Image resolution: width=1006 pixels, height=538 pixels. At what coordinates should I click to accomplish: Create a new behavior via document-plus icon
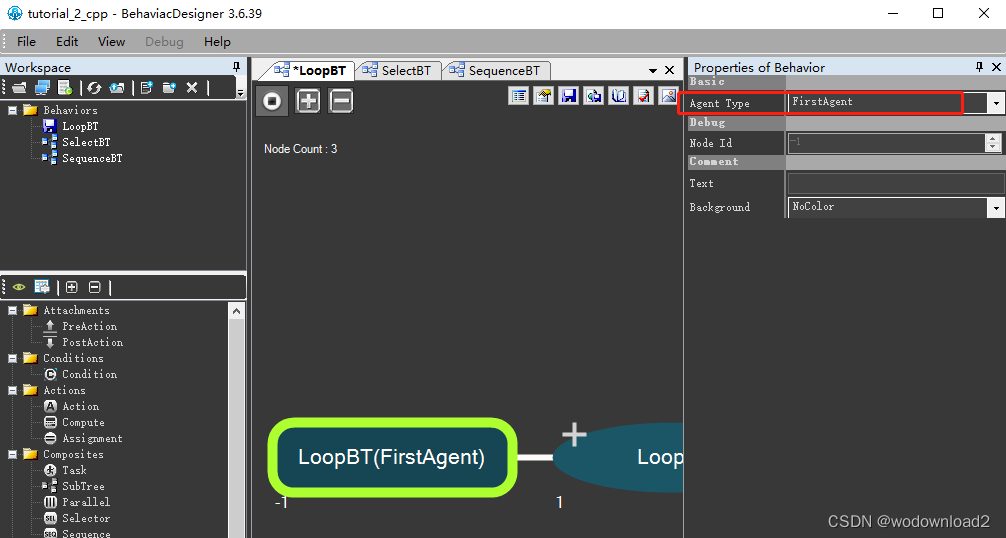[147, 88]
